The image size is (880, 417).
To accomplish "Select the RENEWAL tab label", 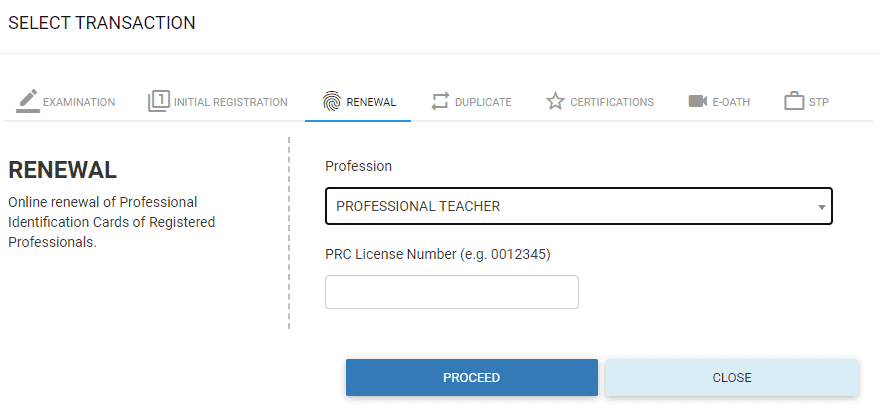I will coord(371,102).
